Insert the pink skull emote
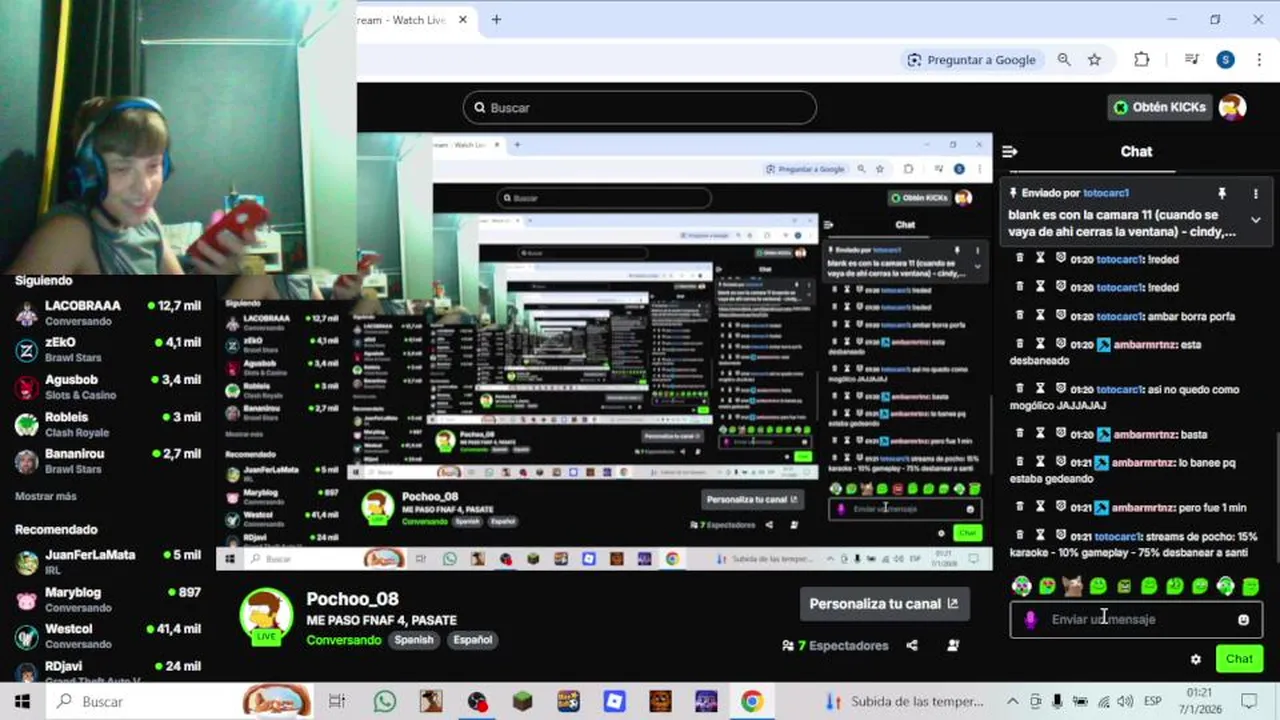 coord(1021,586)
